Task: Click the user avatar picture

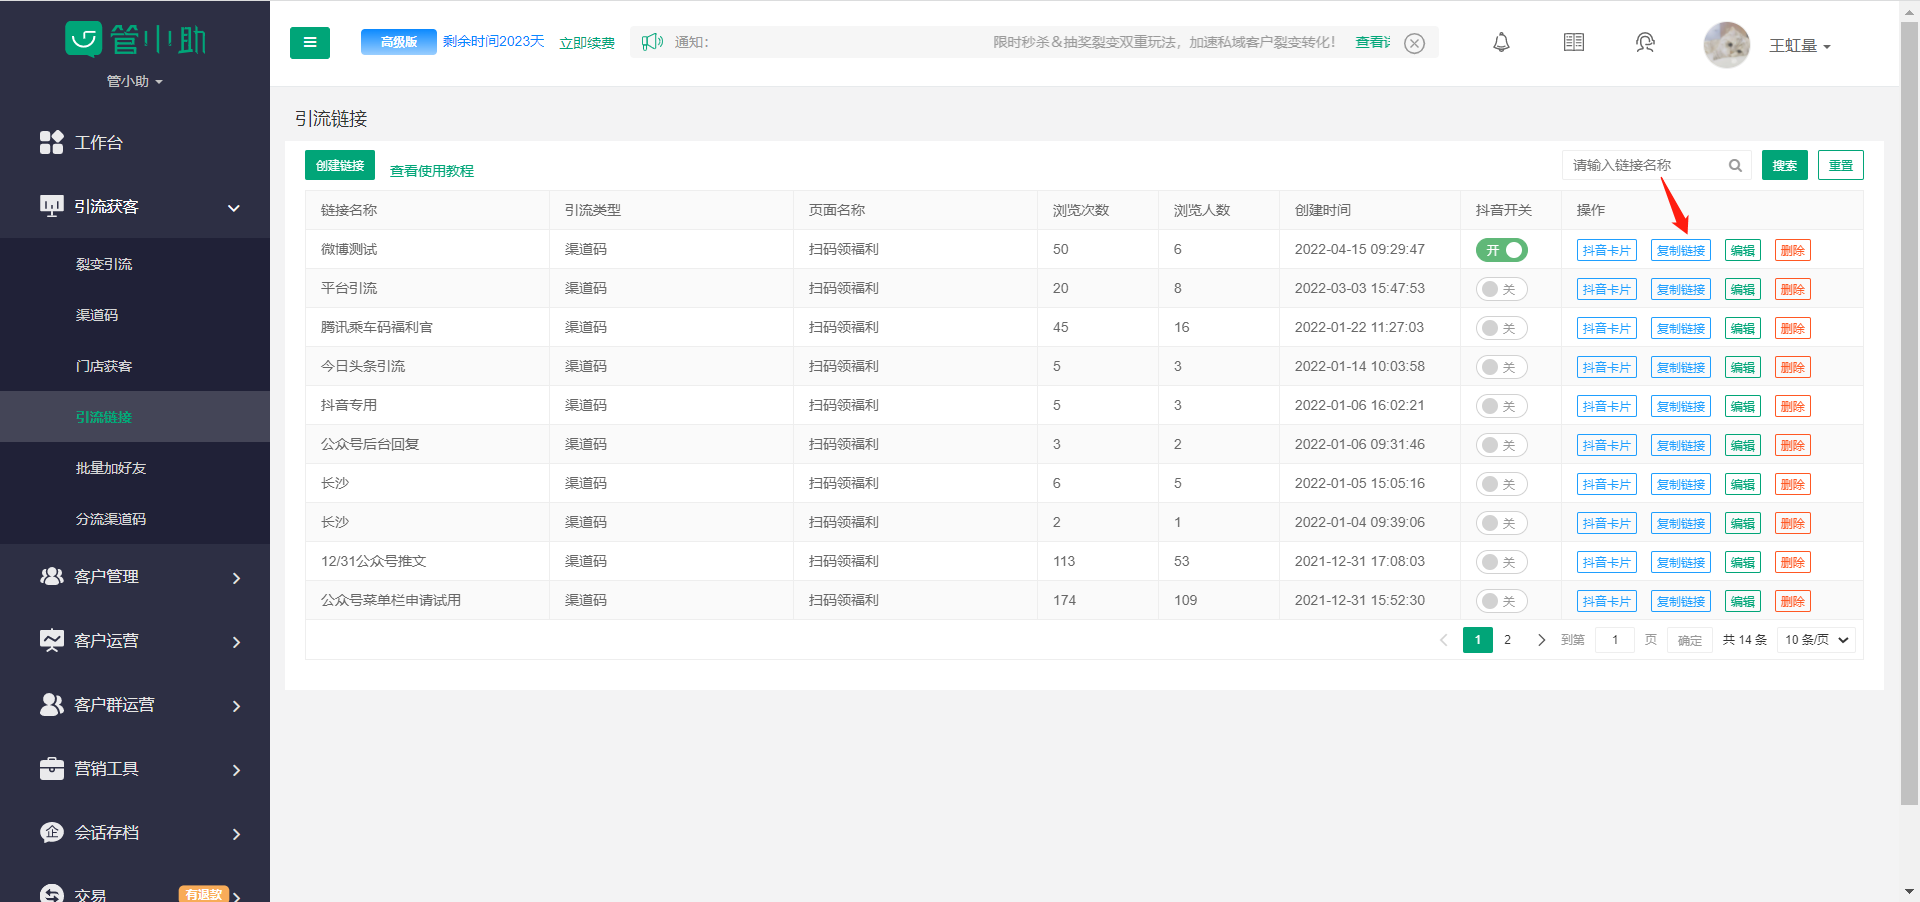Action: (x=1727, y=45)
